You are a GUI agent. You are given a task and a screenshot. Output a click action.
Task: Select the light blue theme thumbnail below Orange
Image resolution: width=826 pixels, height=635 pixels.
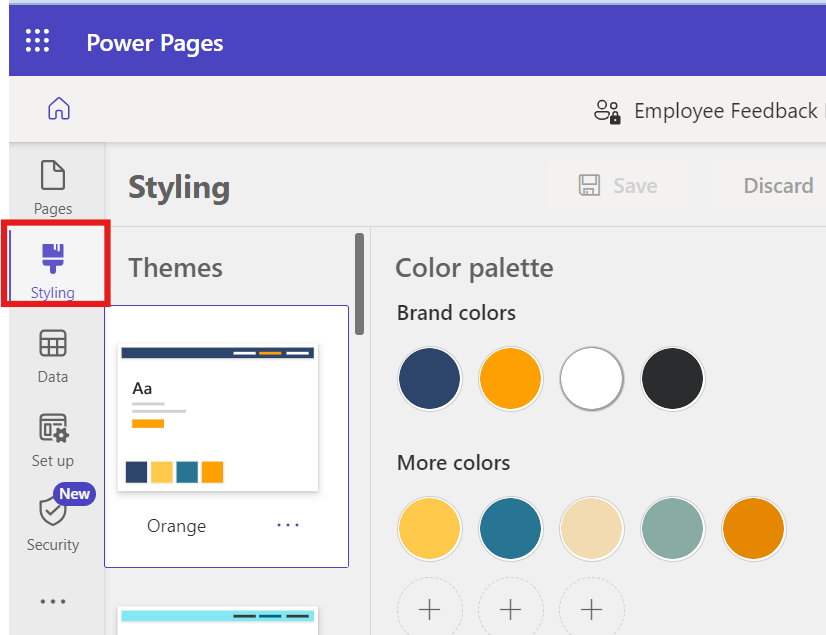(x=218, y=620)
